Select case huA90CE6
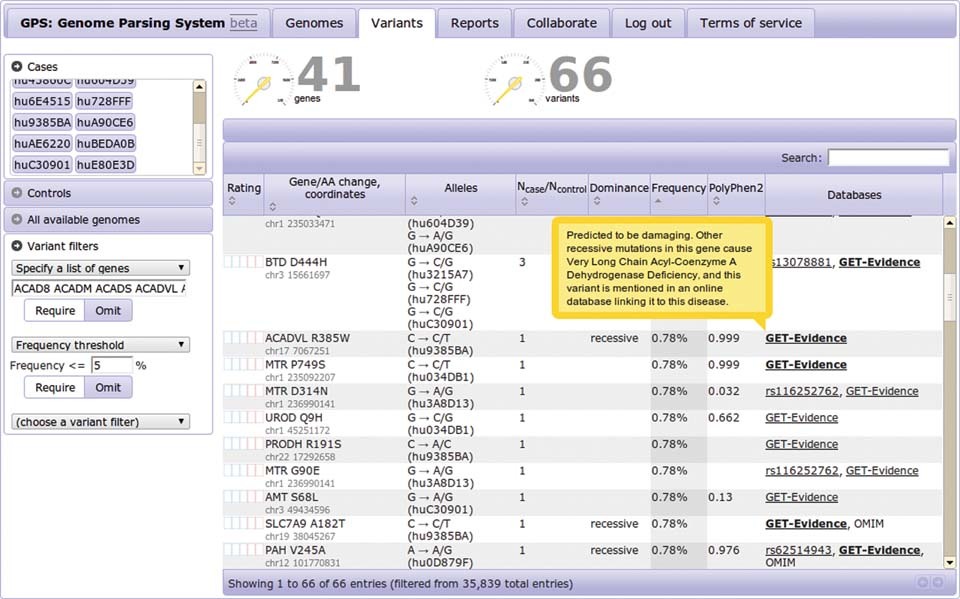This screenshot has height=599, width=960. (105, 122)
